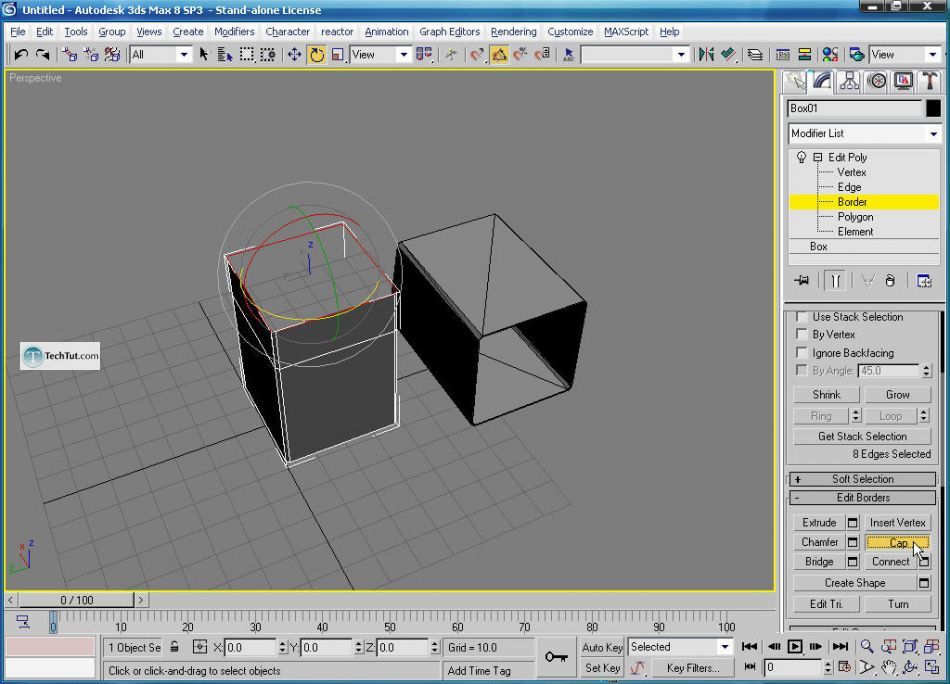
Task: Click the Shrink selection button
Action: pos(826,395)
